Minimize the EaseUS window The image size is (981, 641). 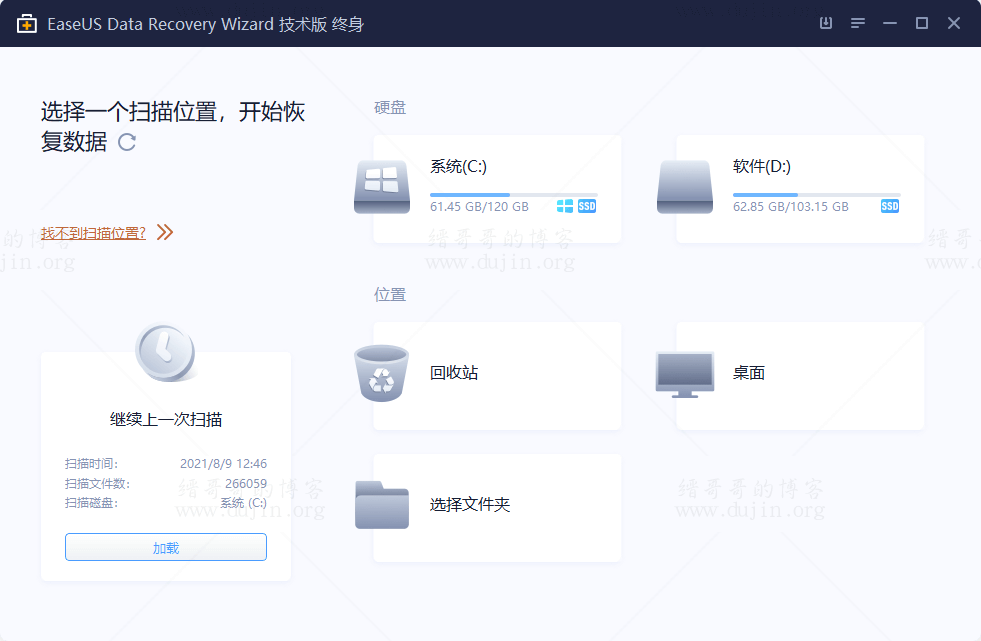pos(890,23)
